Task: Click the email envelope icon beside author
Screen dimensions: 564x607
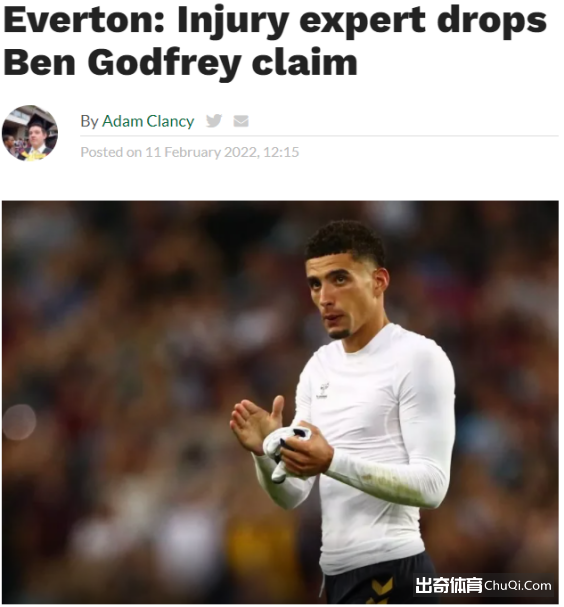Action: [241, 121]
